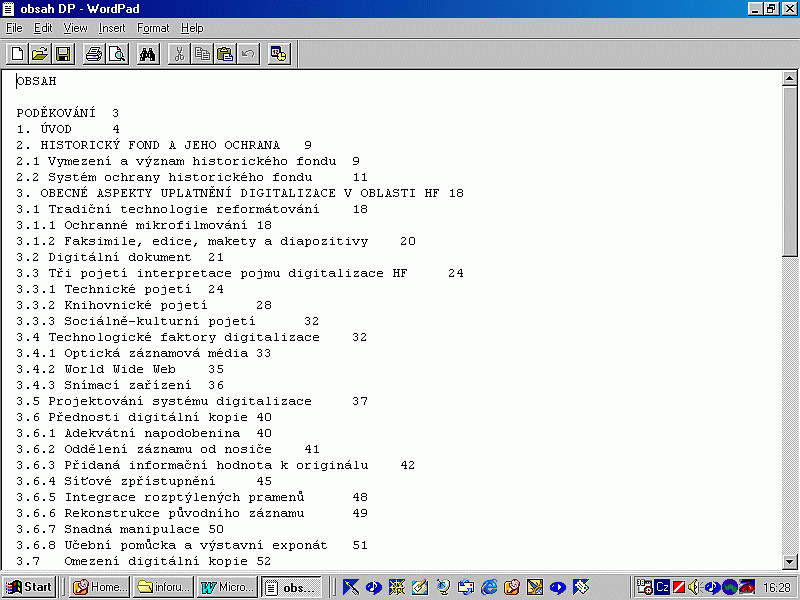Open Print Preview from the toolbar
800x600 pixels.
(117, 54)
